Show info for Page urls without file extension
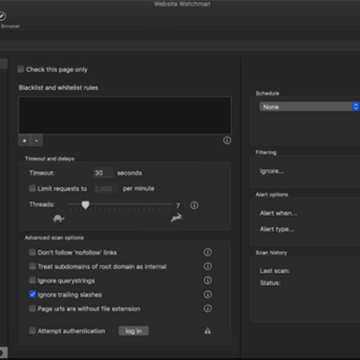Image resolution: width=360 pixels, height=360 pixels. coord(208,308)
